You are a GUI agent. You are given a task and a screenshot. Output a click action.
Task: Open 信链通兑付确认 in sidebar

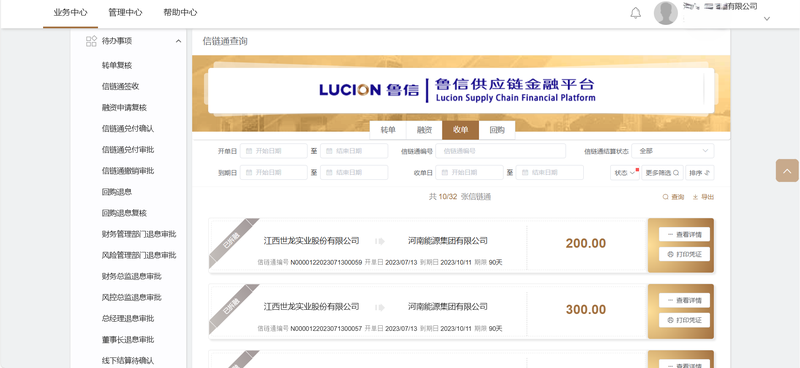click(x=128, y=129)
